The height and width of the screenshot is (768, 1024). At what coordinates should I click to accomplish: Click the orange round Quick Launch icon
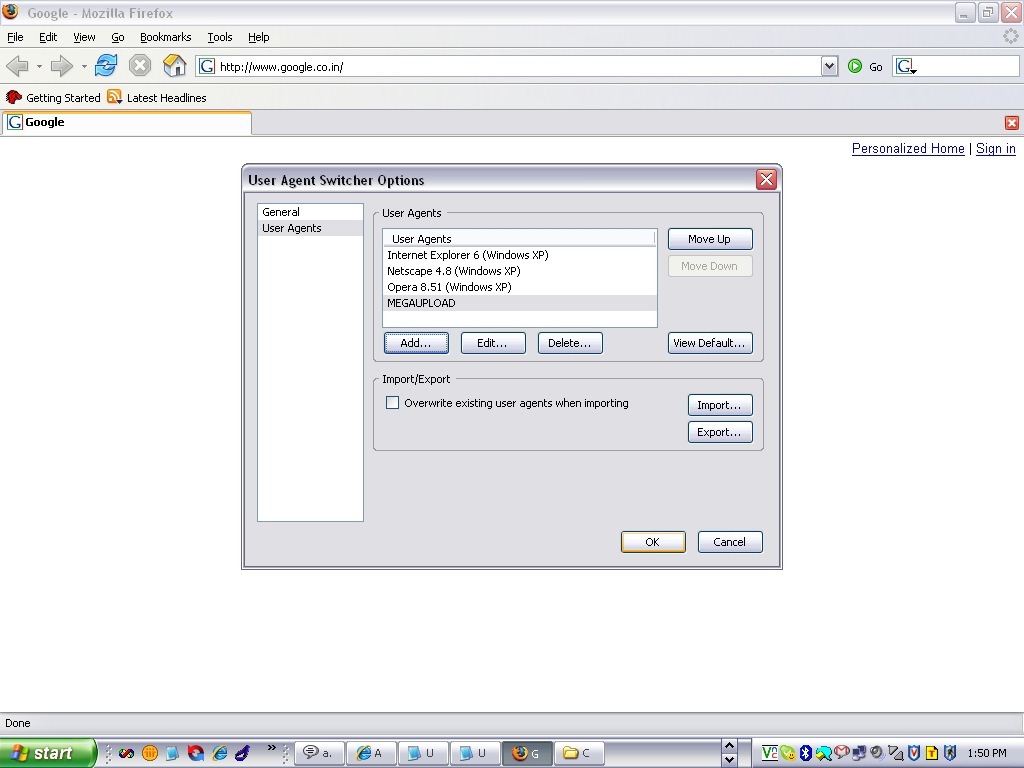tap(150, 753)
